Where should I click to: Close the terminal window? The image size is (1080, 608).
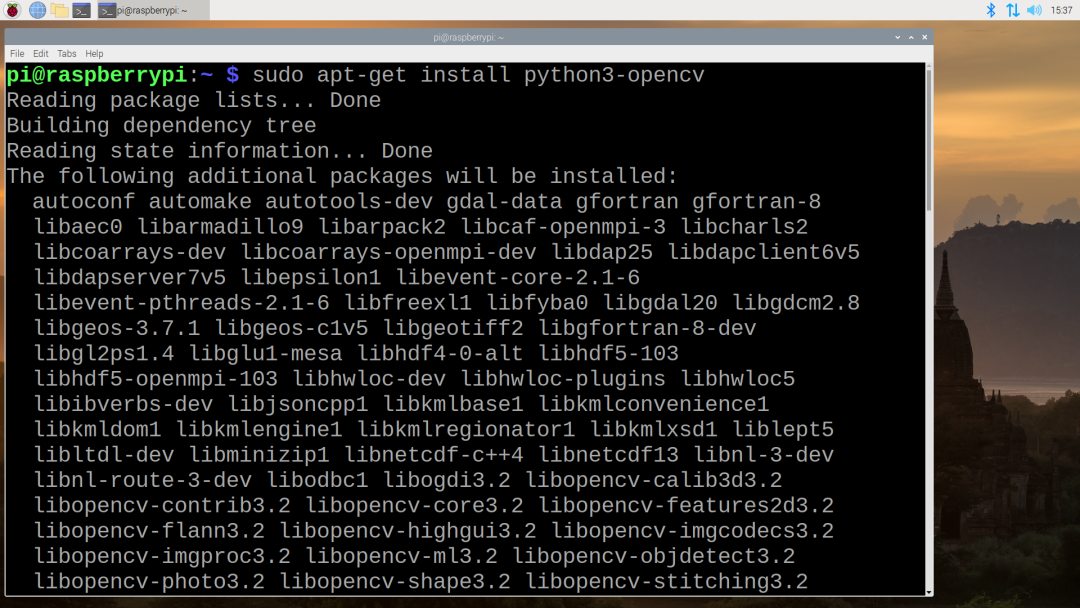tap(924, 37)
